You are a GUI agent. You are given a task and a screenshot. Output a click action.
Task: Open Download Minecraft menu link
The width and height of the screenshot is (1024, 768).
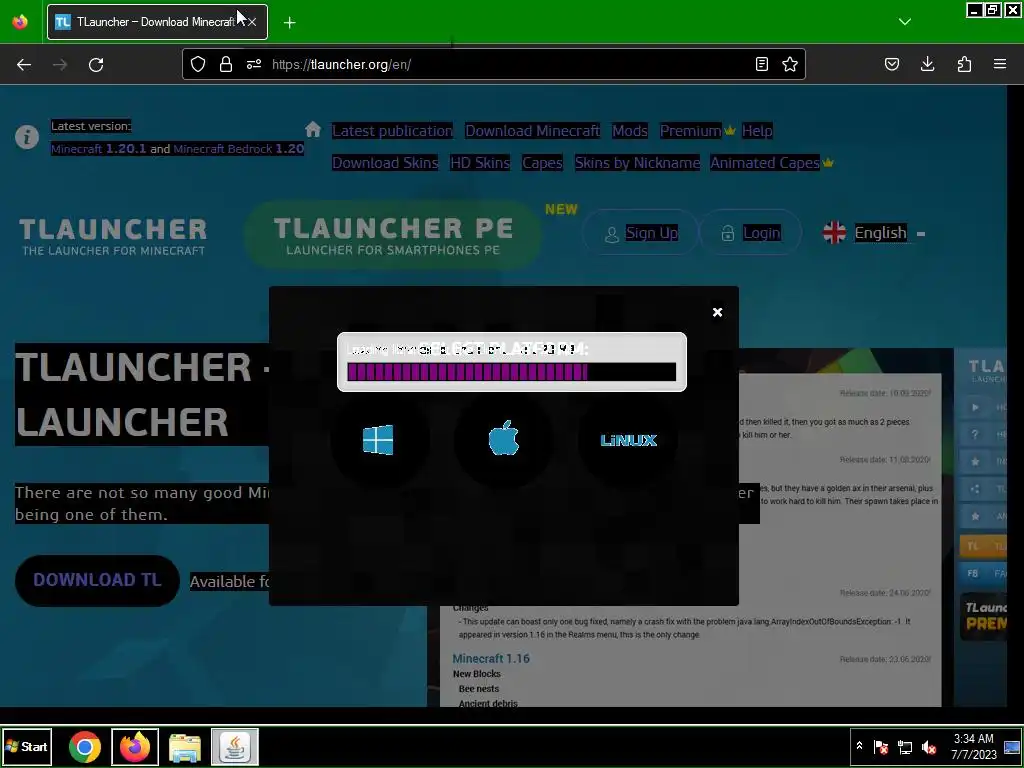click(532, 131)
